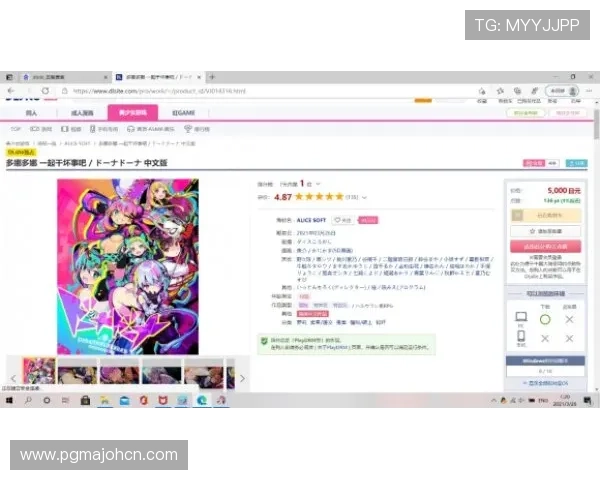
Task: Go back using the browser back arrow
Action: coord(11,91)
